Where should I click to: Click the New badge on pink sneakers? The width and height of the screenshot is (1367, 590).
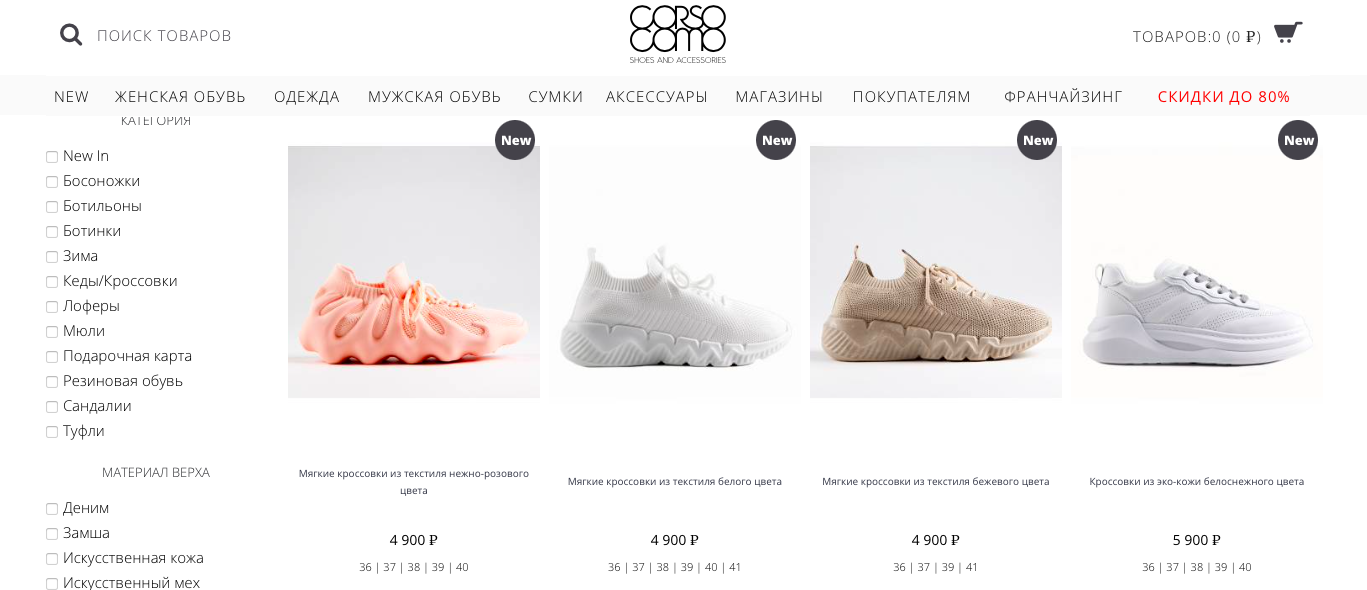[x=515, y=140]
